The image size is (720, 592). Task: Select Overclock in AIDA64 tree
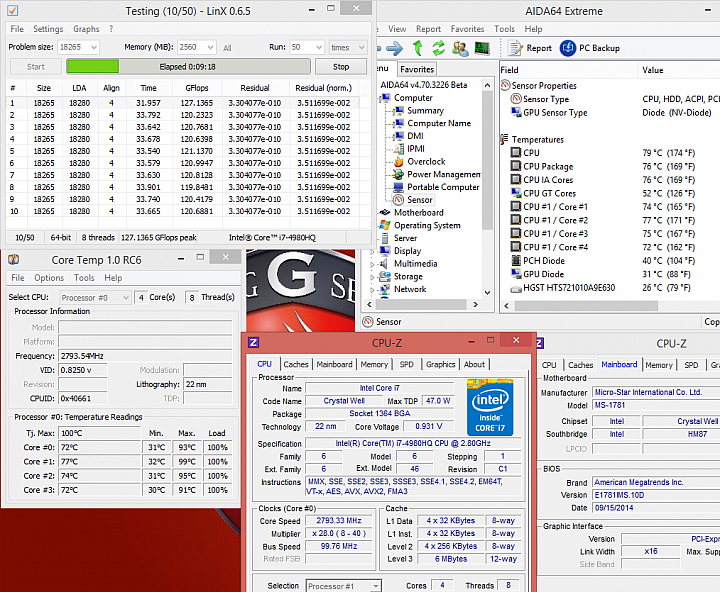click(426, 162)
